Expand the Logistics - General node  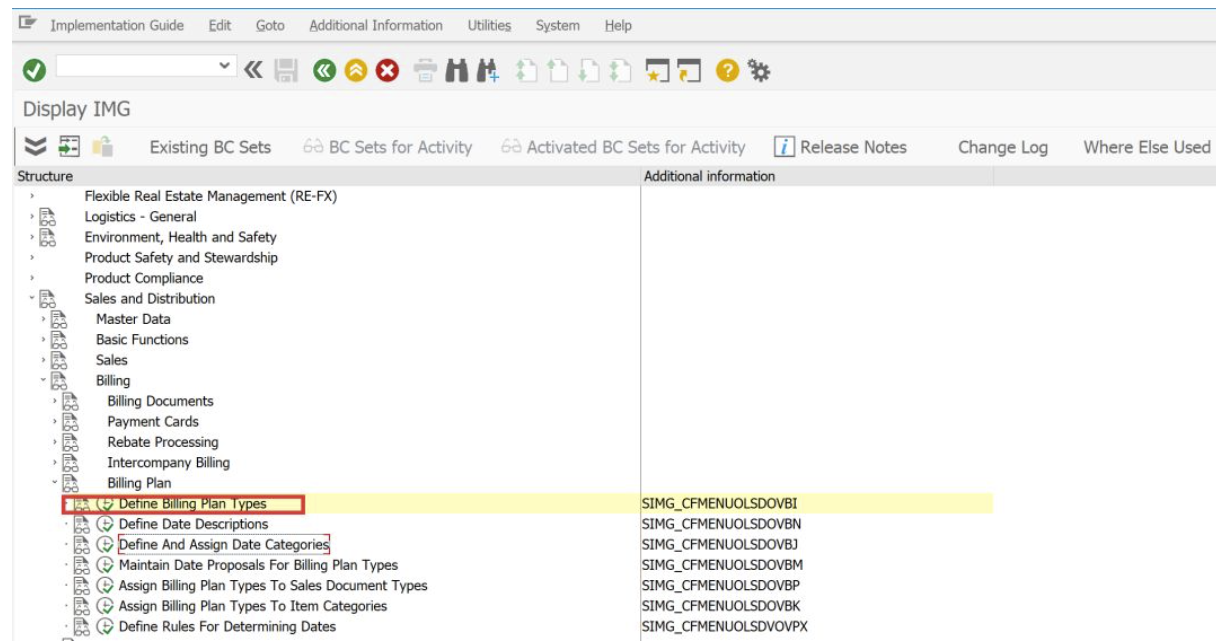(32, 217)
